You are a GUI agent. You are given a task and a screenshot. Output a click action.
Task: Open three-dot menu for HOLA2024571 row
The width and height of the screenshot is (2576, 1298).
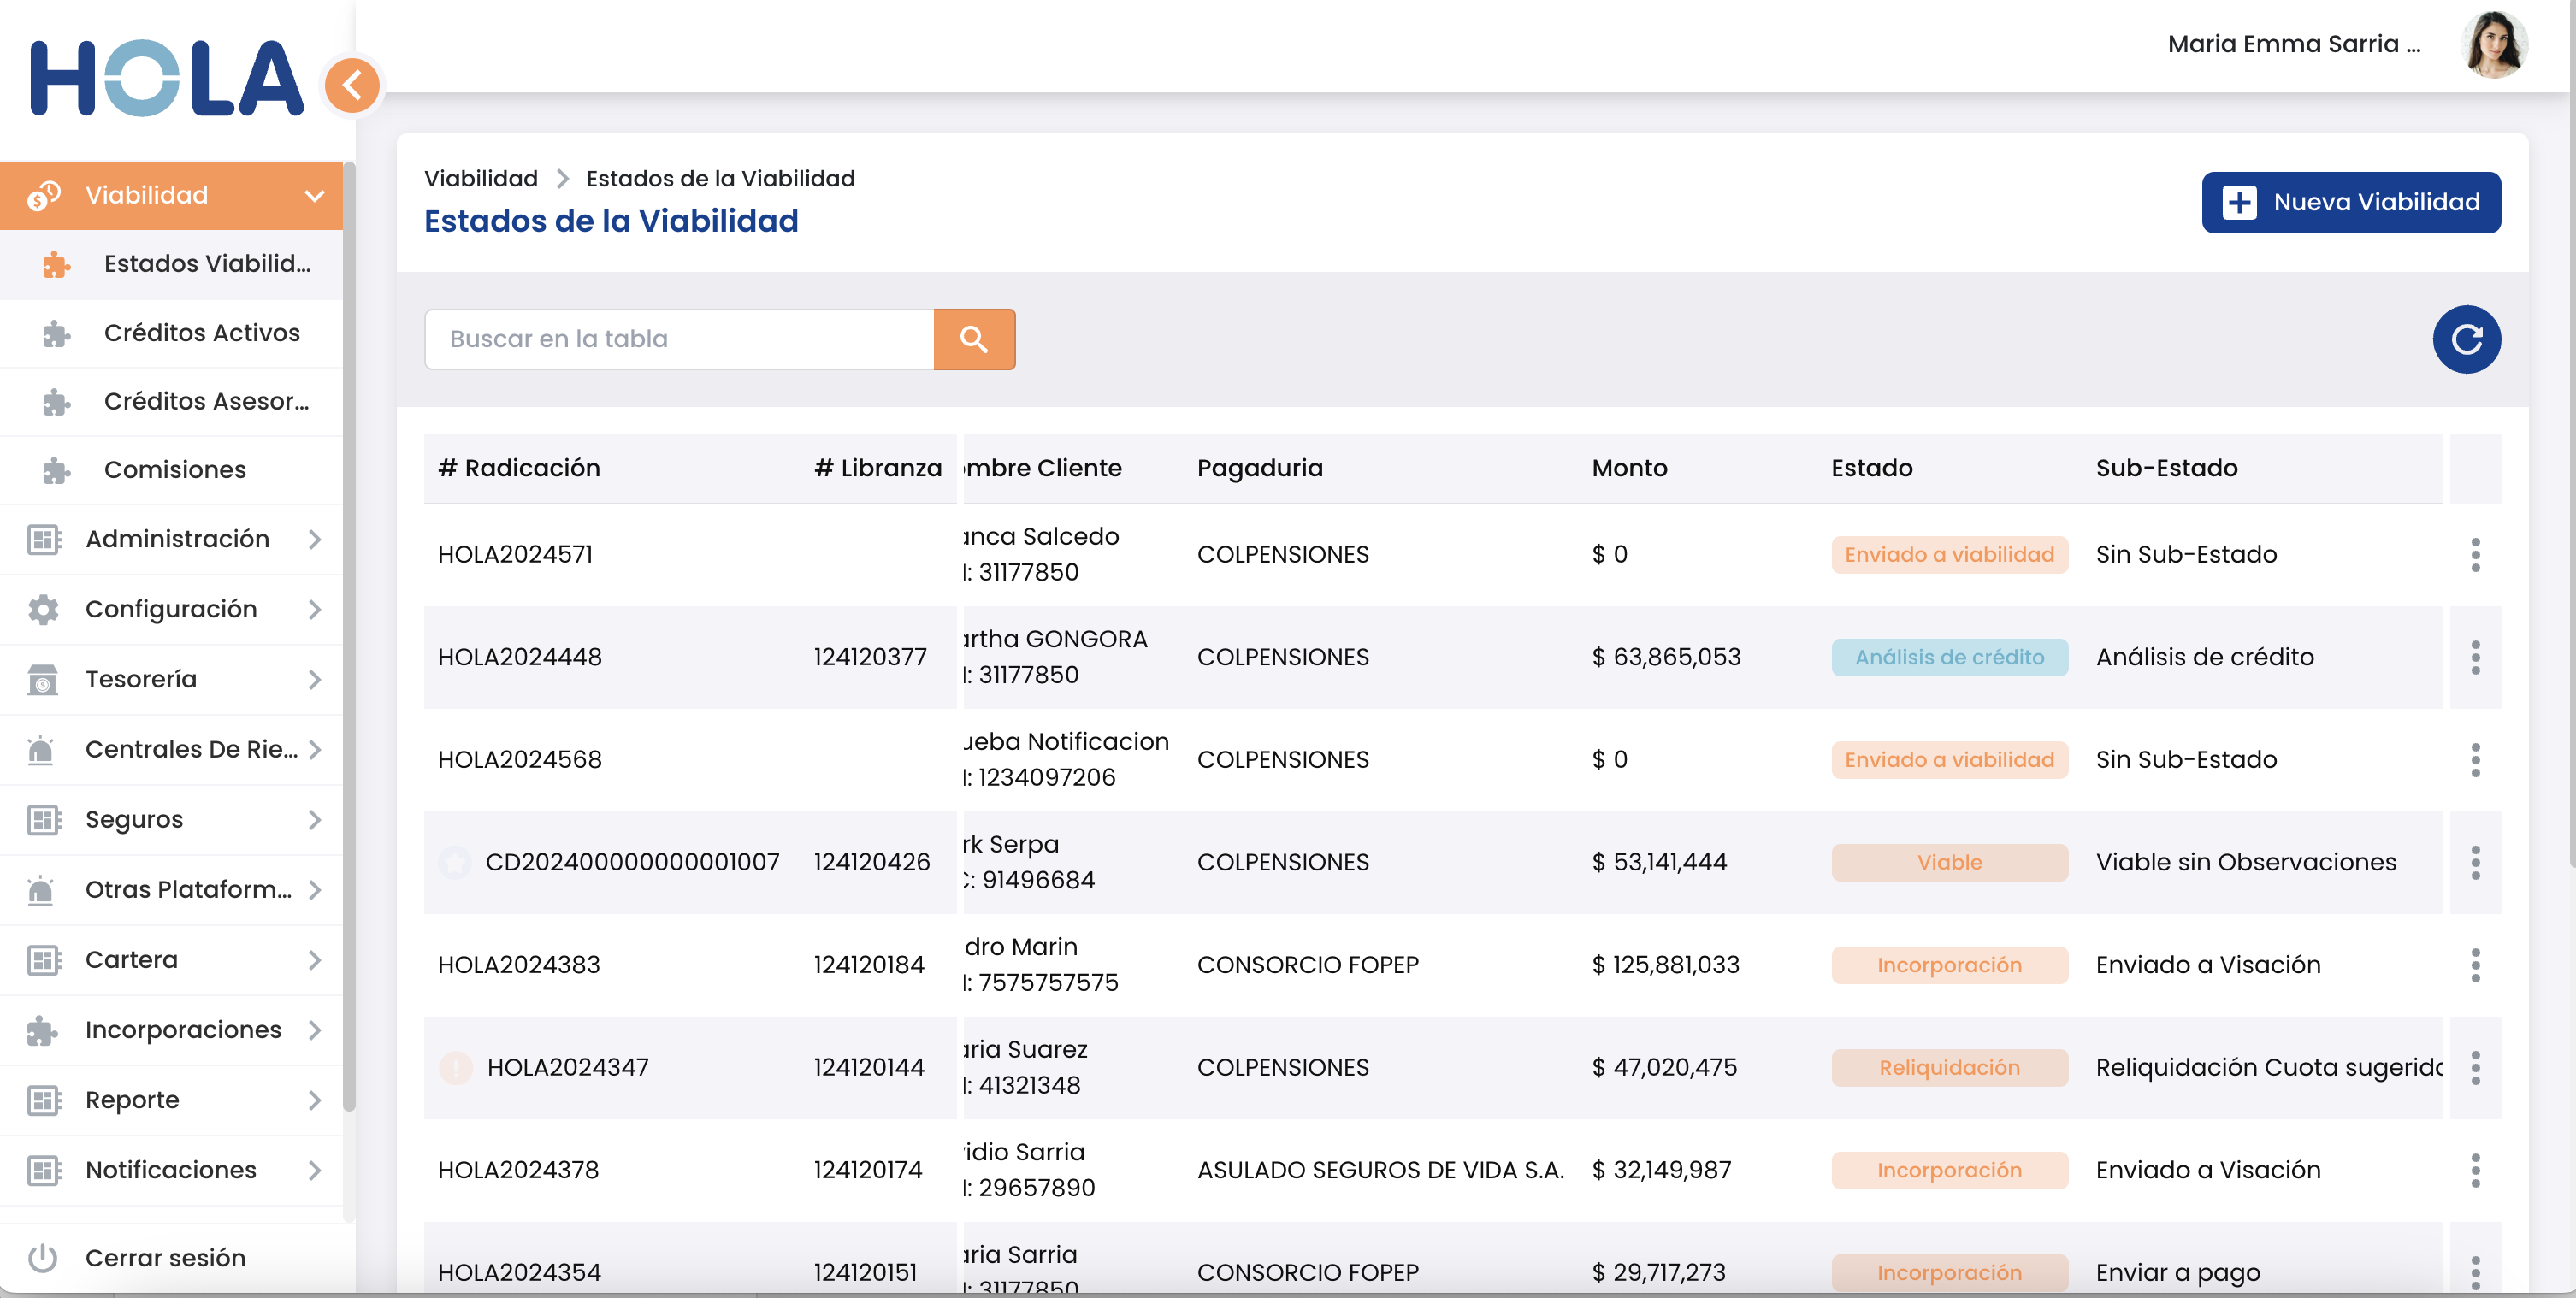tap(2474, 554)
